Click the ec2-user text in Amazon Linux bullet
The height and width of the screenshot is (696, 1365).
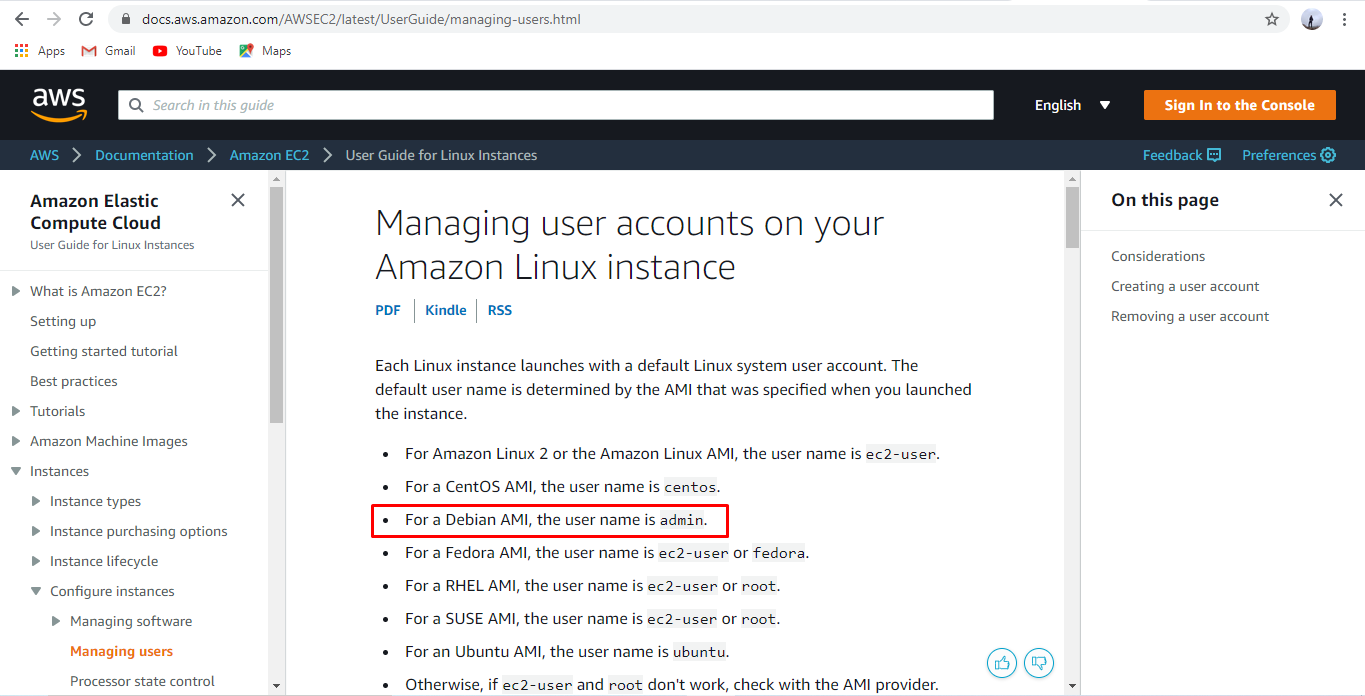(900, 454)
